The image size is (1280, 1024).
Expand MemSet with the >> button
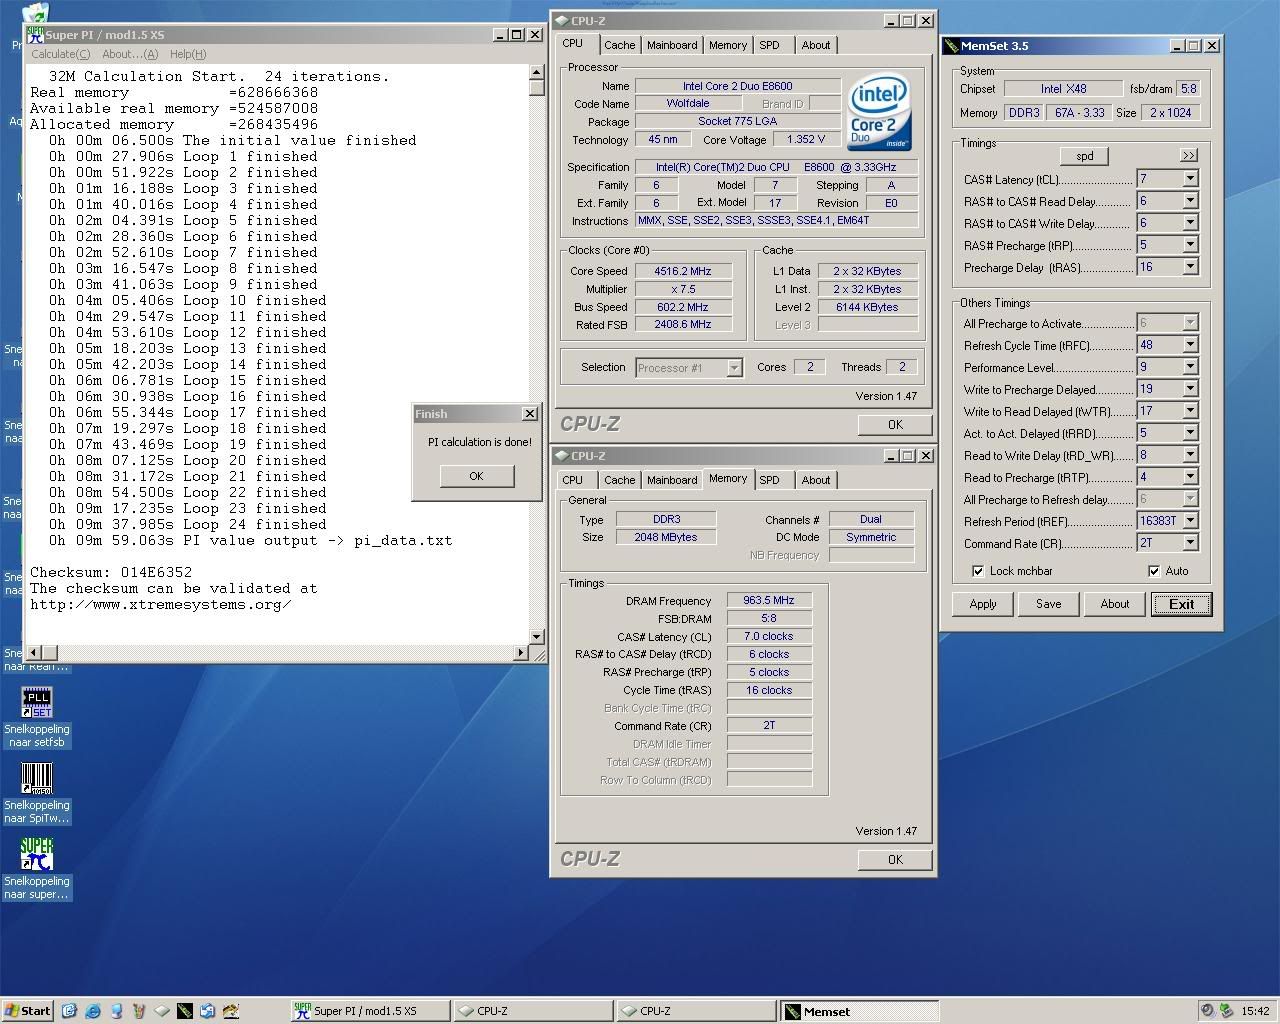(x=1188, y=156)
